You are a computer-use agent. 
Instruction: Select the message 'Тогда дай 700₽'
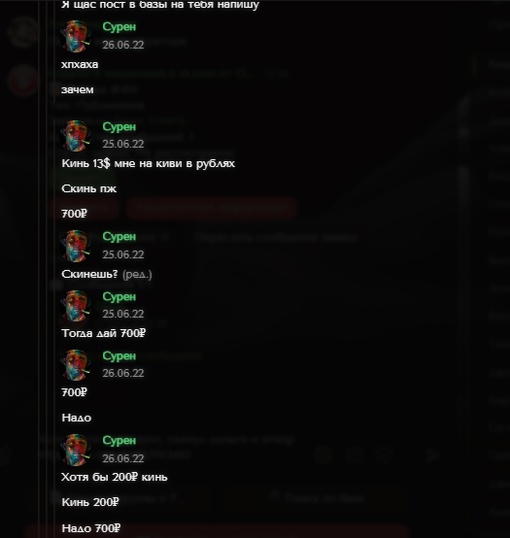coord(103,333)
